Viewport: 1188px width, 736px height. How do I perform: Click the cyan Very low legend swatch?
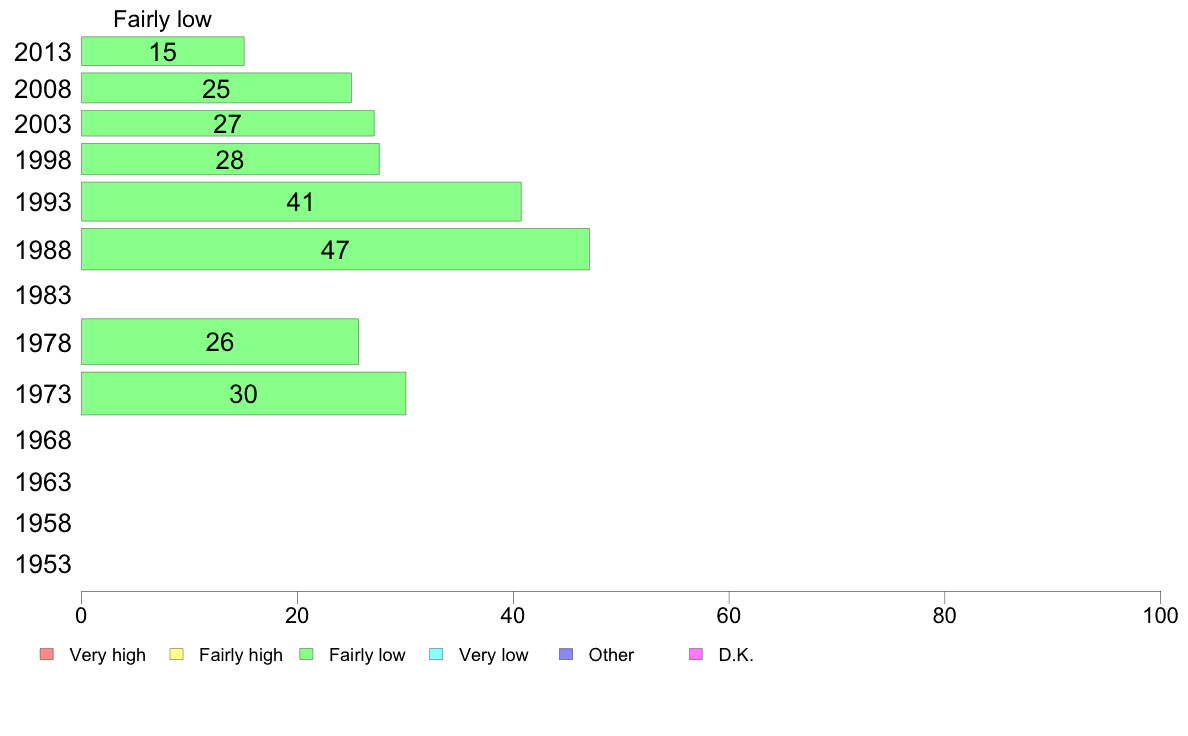coord(436,654)
